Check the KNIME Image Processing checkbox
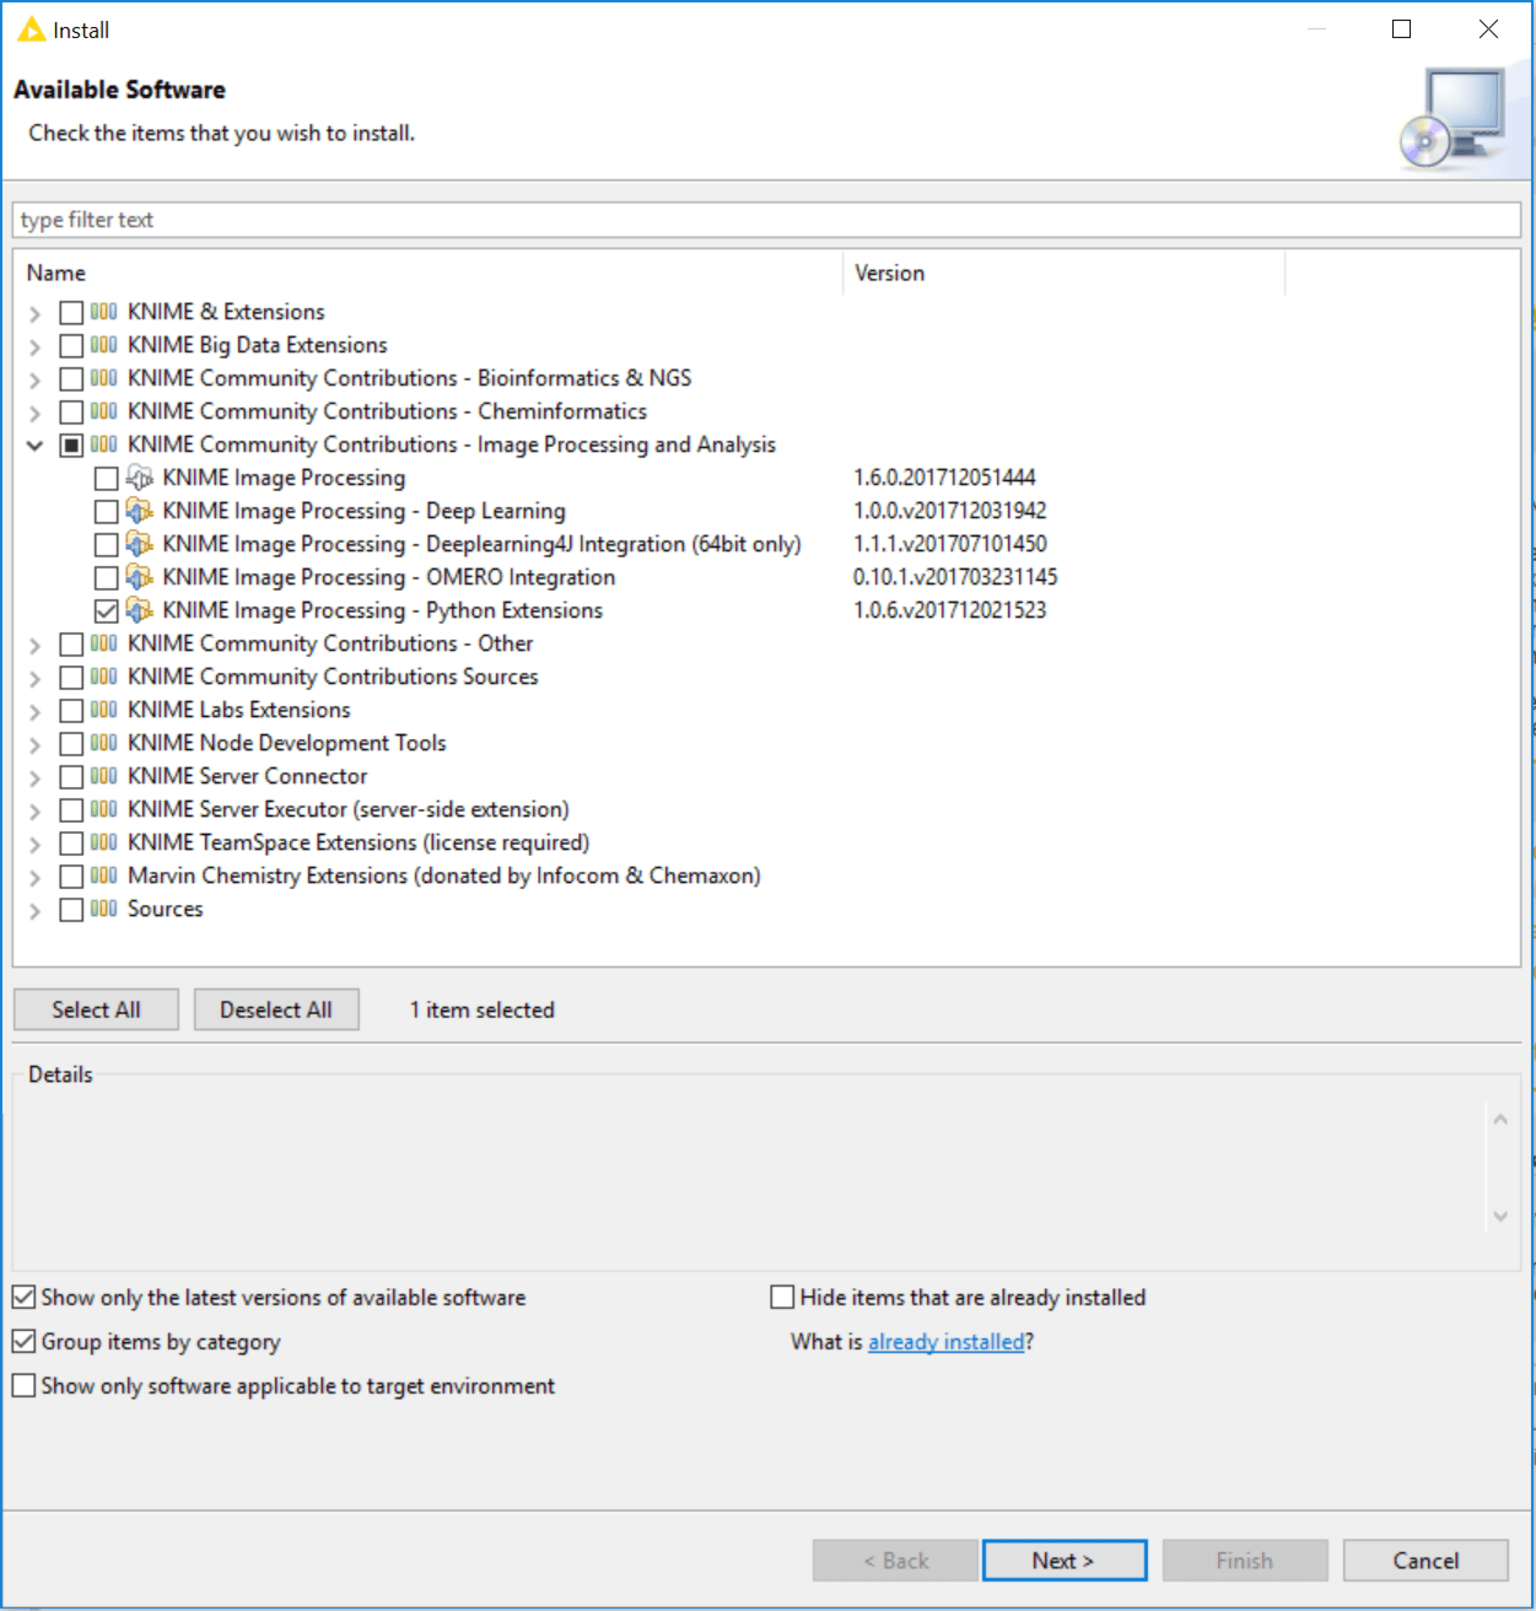 pyautogui.click(x=106, y=479)
